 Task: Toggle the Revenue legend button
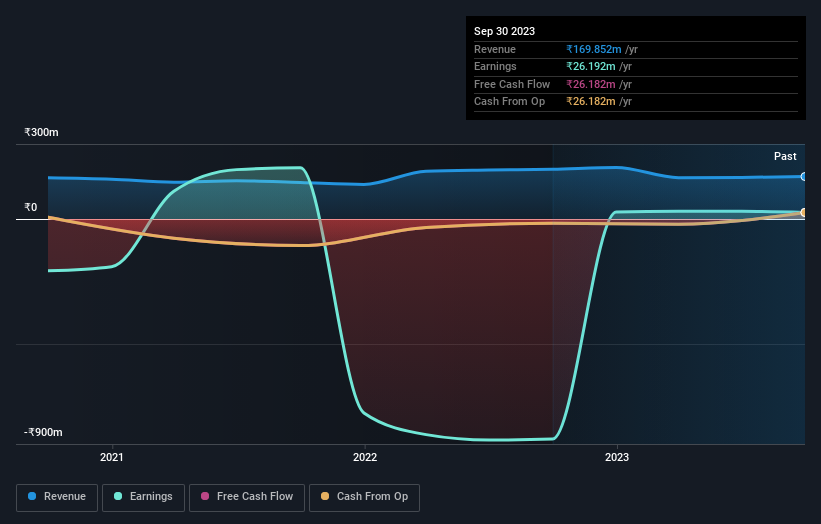coord(57,497)
